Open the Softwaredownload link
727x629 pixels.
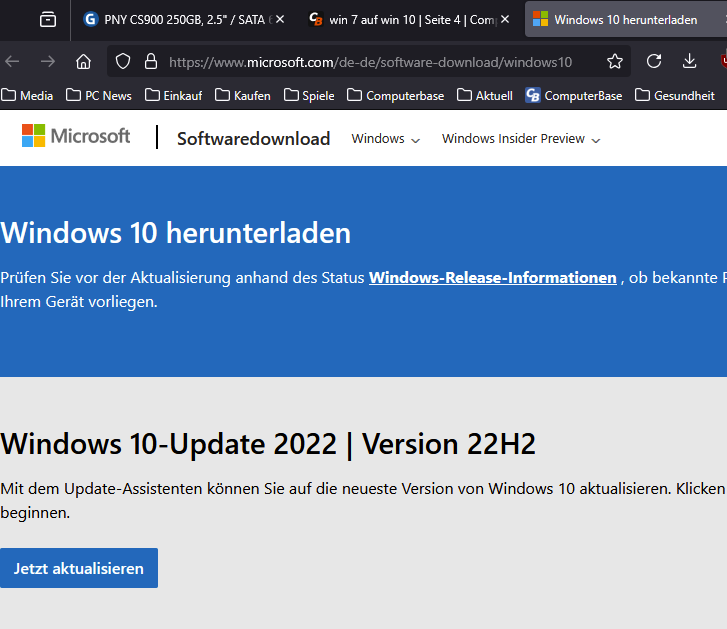pos(253,139)
